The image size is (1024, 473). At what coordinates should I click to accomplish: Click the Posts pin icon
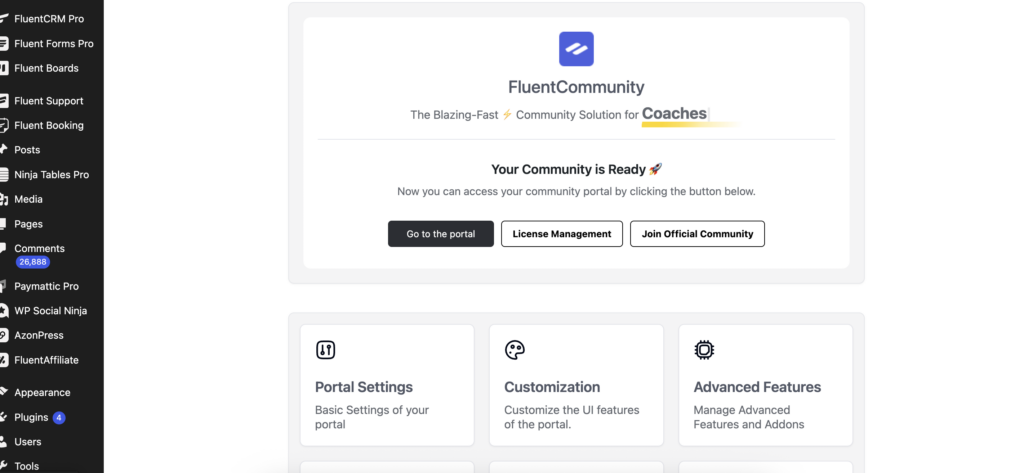(x=3, y=150)
